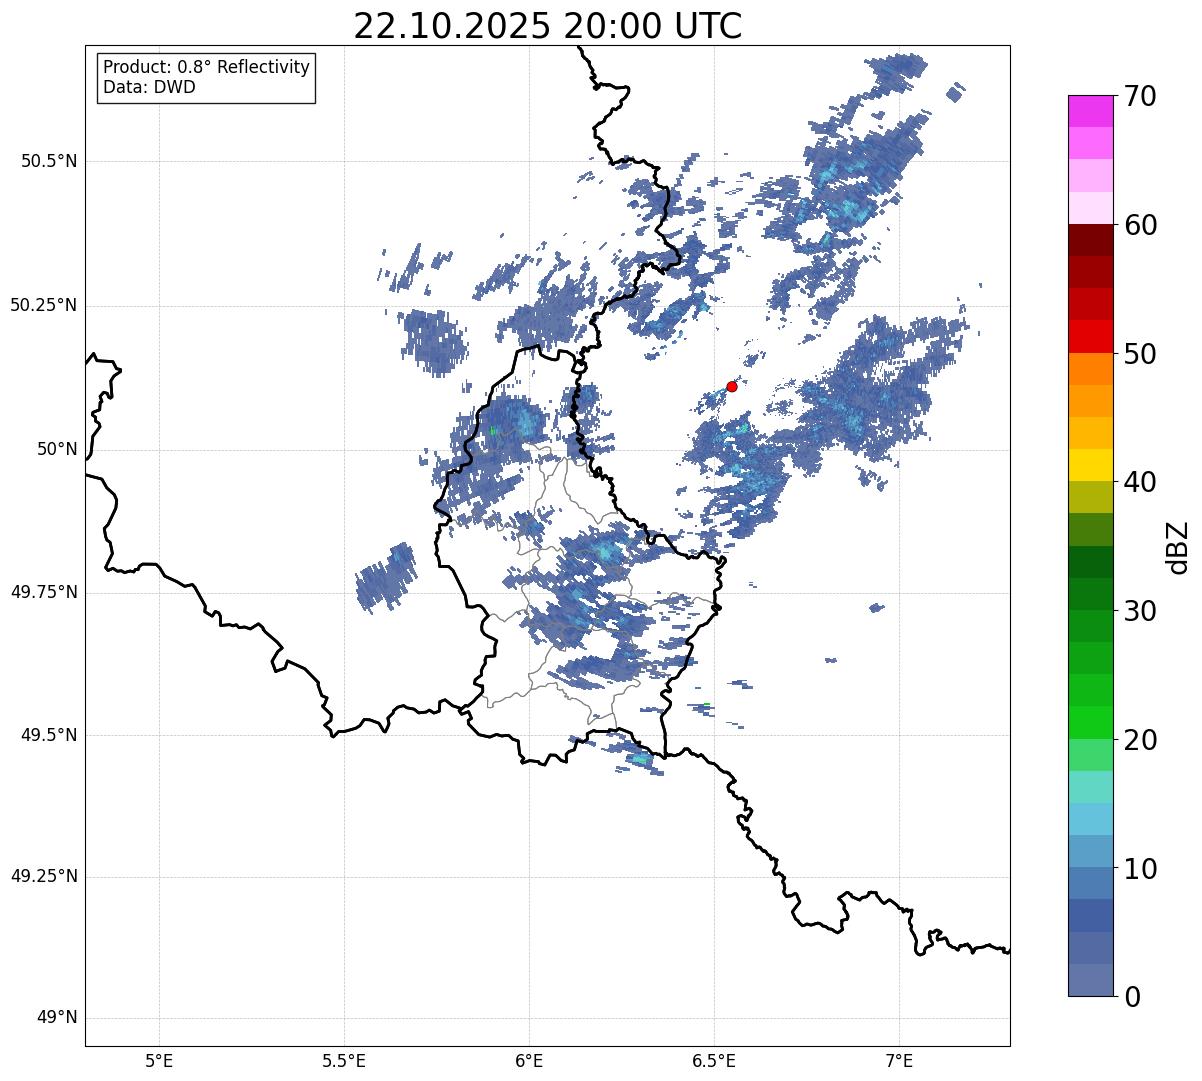The height and width of the screenshot is (1081, 1202).
Task: Click the "dBZ" colorbar label
Action: [1178, 546]
